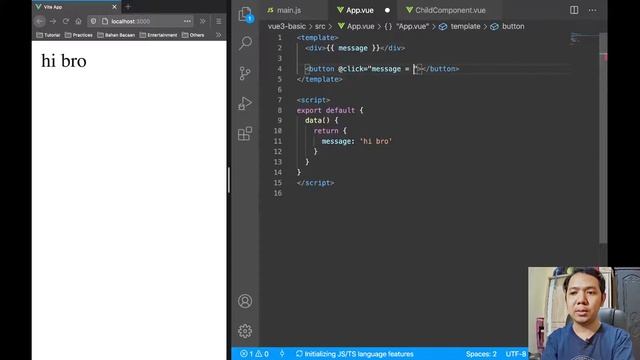Image resolution: width=640 pixels, height=360 pixels.
Task: Show more bookmarks overflow chevron
Action: click(218, 35)
